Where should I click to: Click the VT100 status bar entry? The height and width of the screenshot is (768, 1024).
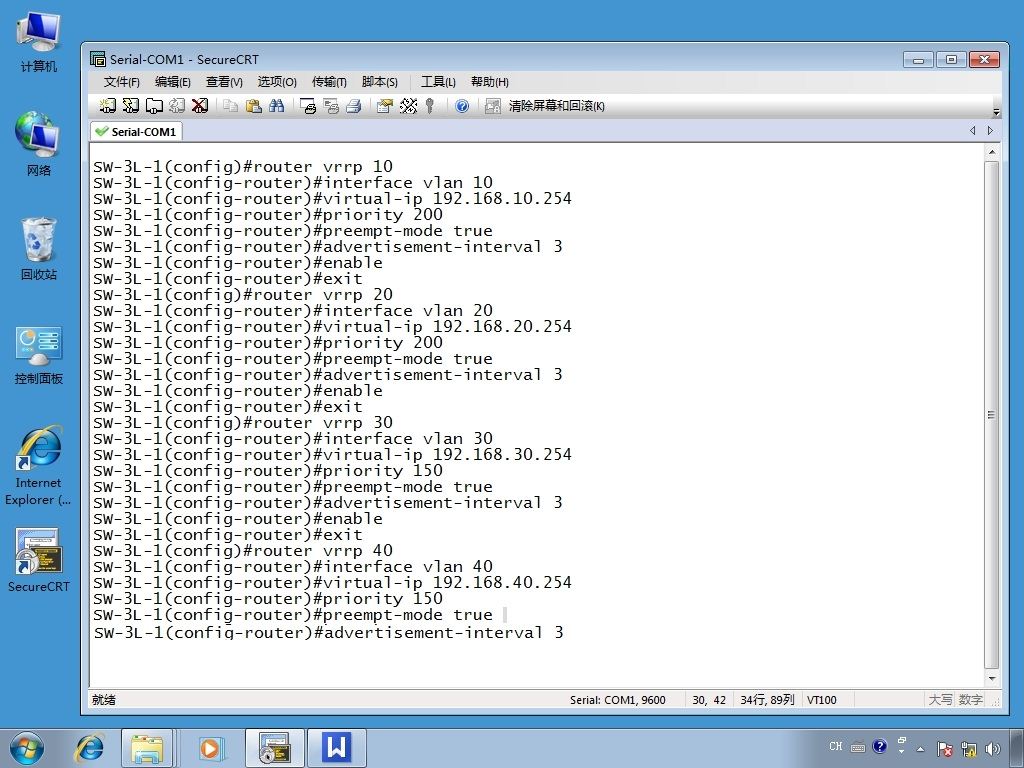[x=822, y=700]
